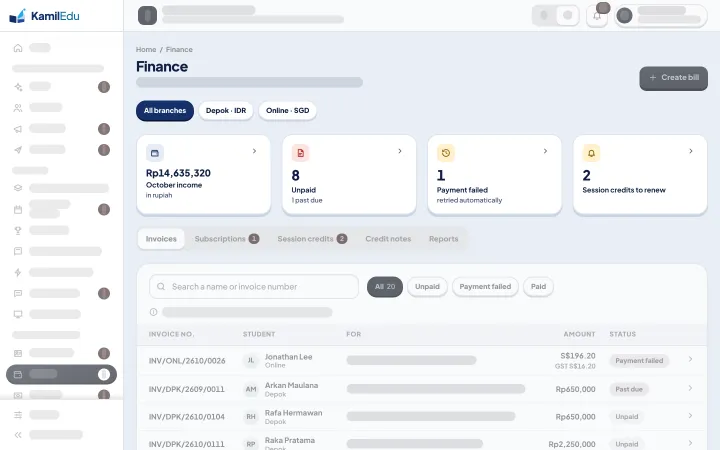Click the INVOICE NO. column header

coord(171,334)
